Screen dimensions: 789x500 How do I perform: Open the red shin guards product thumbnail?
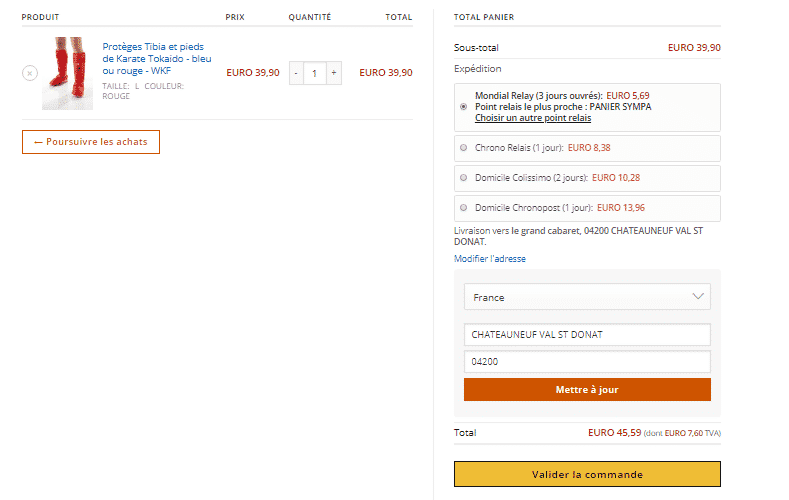point(67,73)
